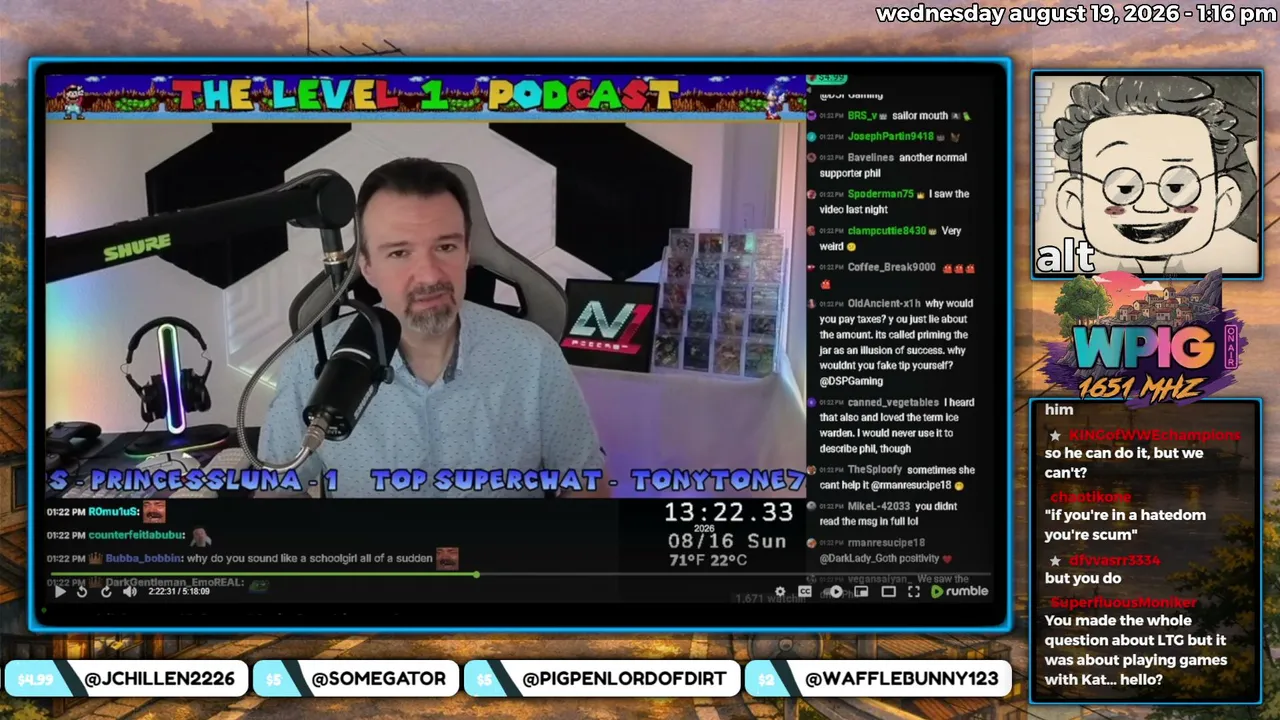Enter fullscreen on the video player
The width and height of the screenshot is (1280, 720).
[913, 592]
